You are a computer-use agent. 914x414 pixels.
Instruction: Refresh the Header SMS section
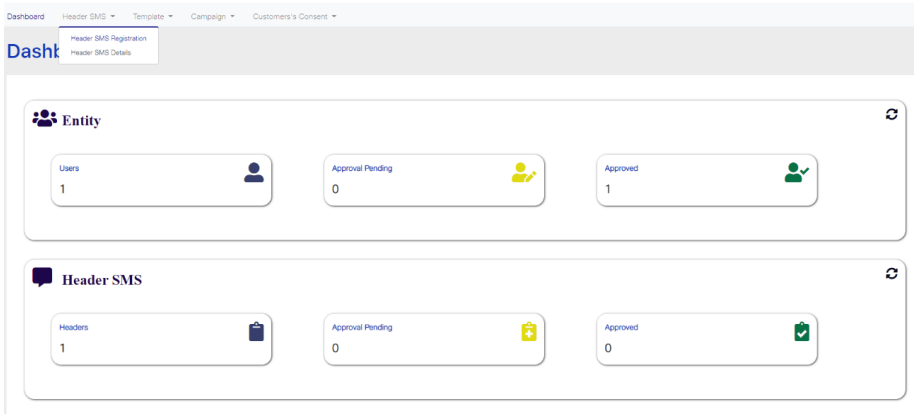pos(891,273)
